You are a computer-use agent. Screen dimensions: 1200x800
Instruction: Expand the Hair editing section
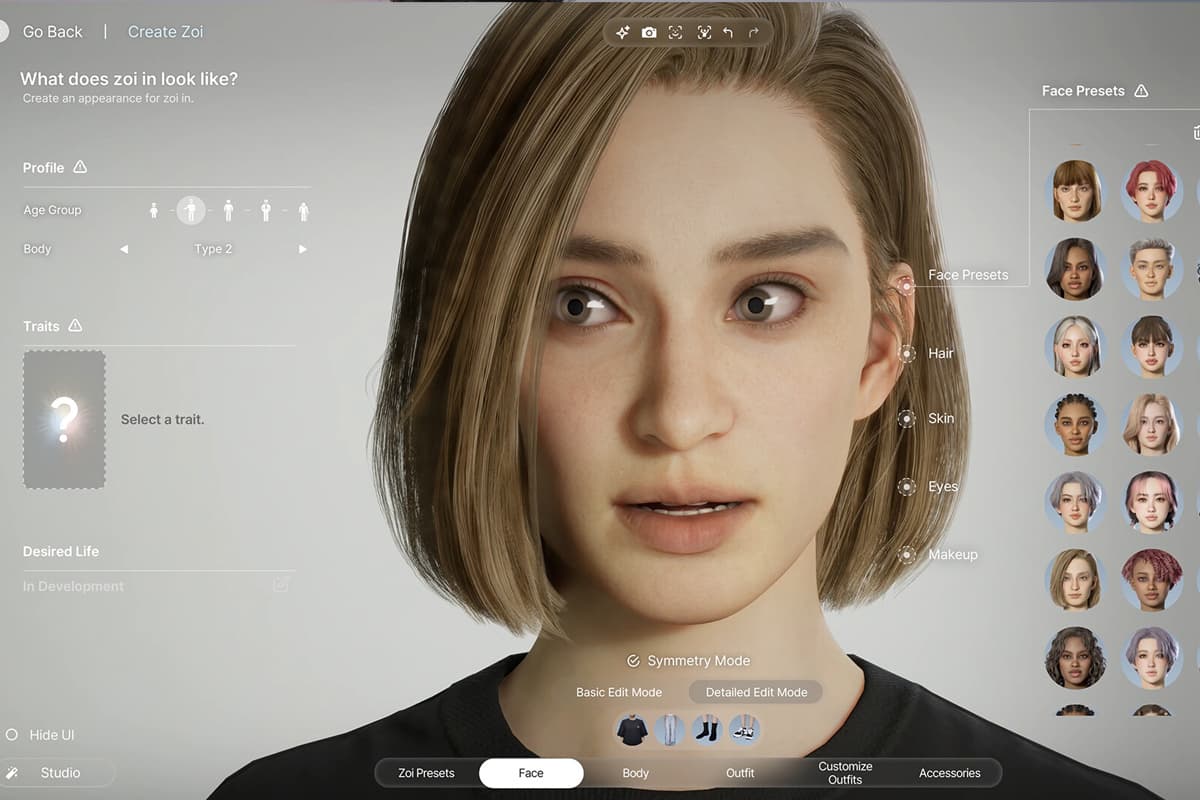(x=908, y=353)
